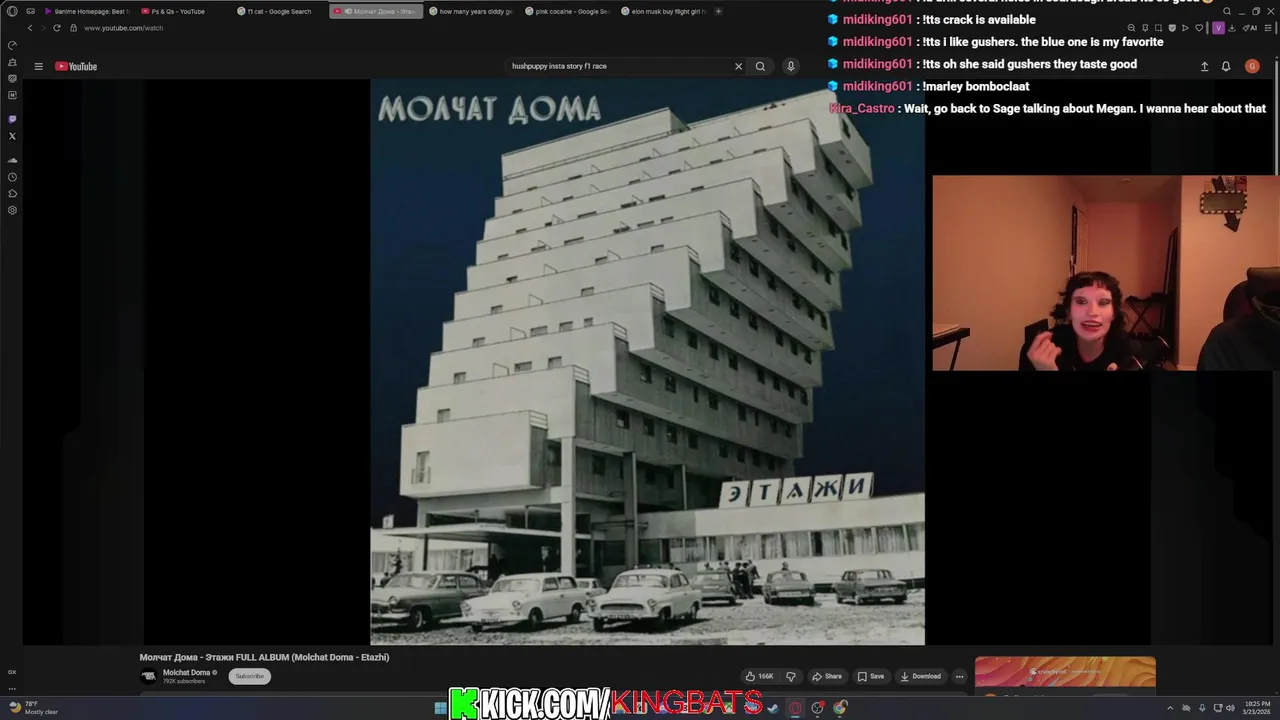Viewport: 1280px width, 720px height.
Task: Open the Molchat Doma channel name link
Action: pyautogui.click(x=187, y=673)
